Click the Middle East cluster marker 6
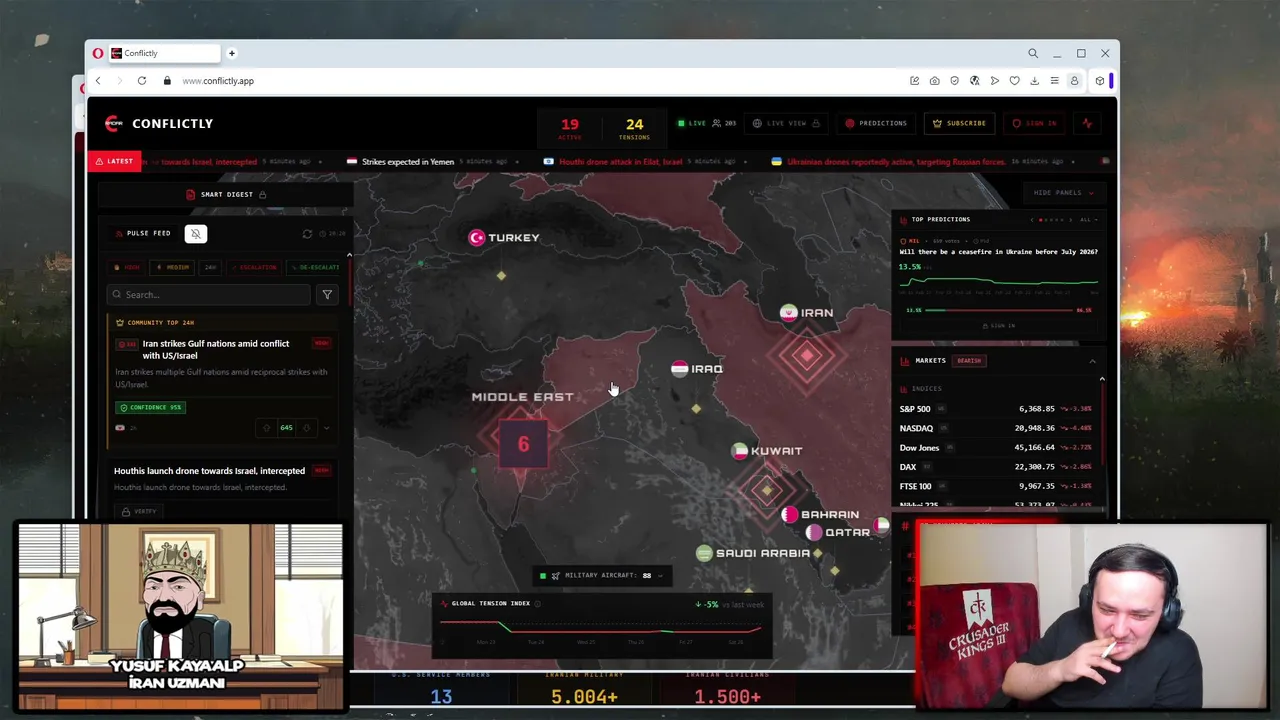The image size is (1280, 720). (523, 444)
